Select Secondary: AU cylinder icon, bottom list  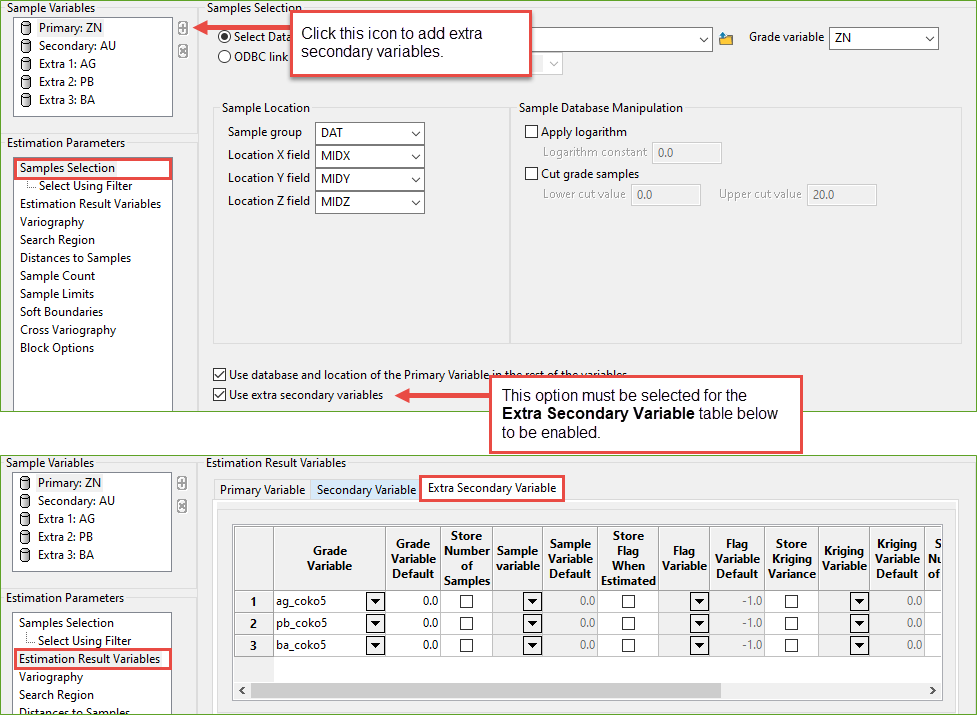point(26,501)
